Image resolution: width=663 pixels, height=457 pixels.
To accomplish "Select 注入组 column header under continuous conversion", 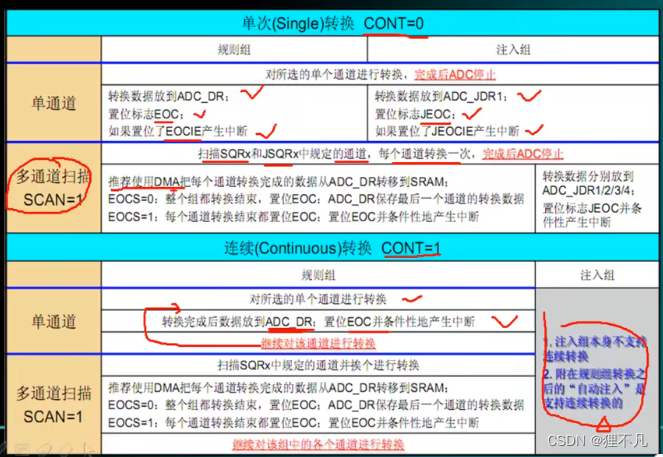I will (597, 275).
